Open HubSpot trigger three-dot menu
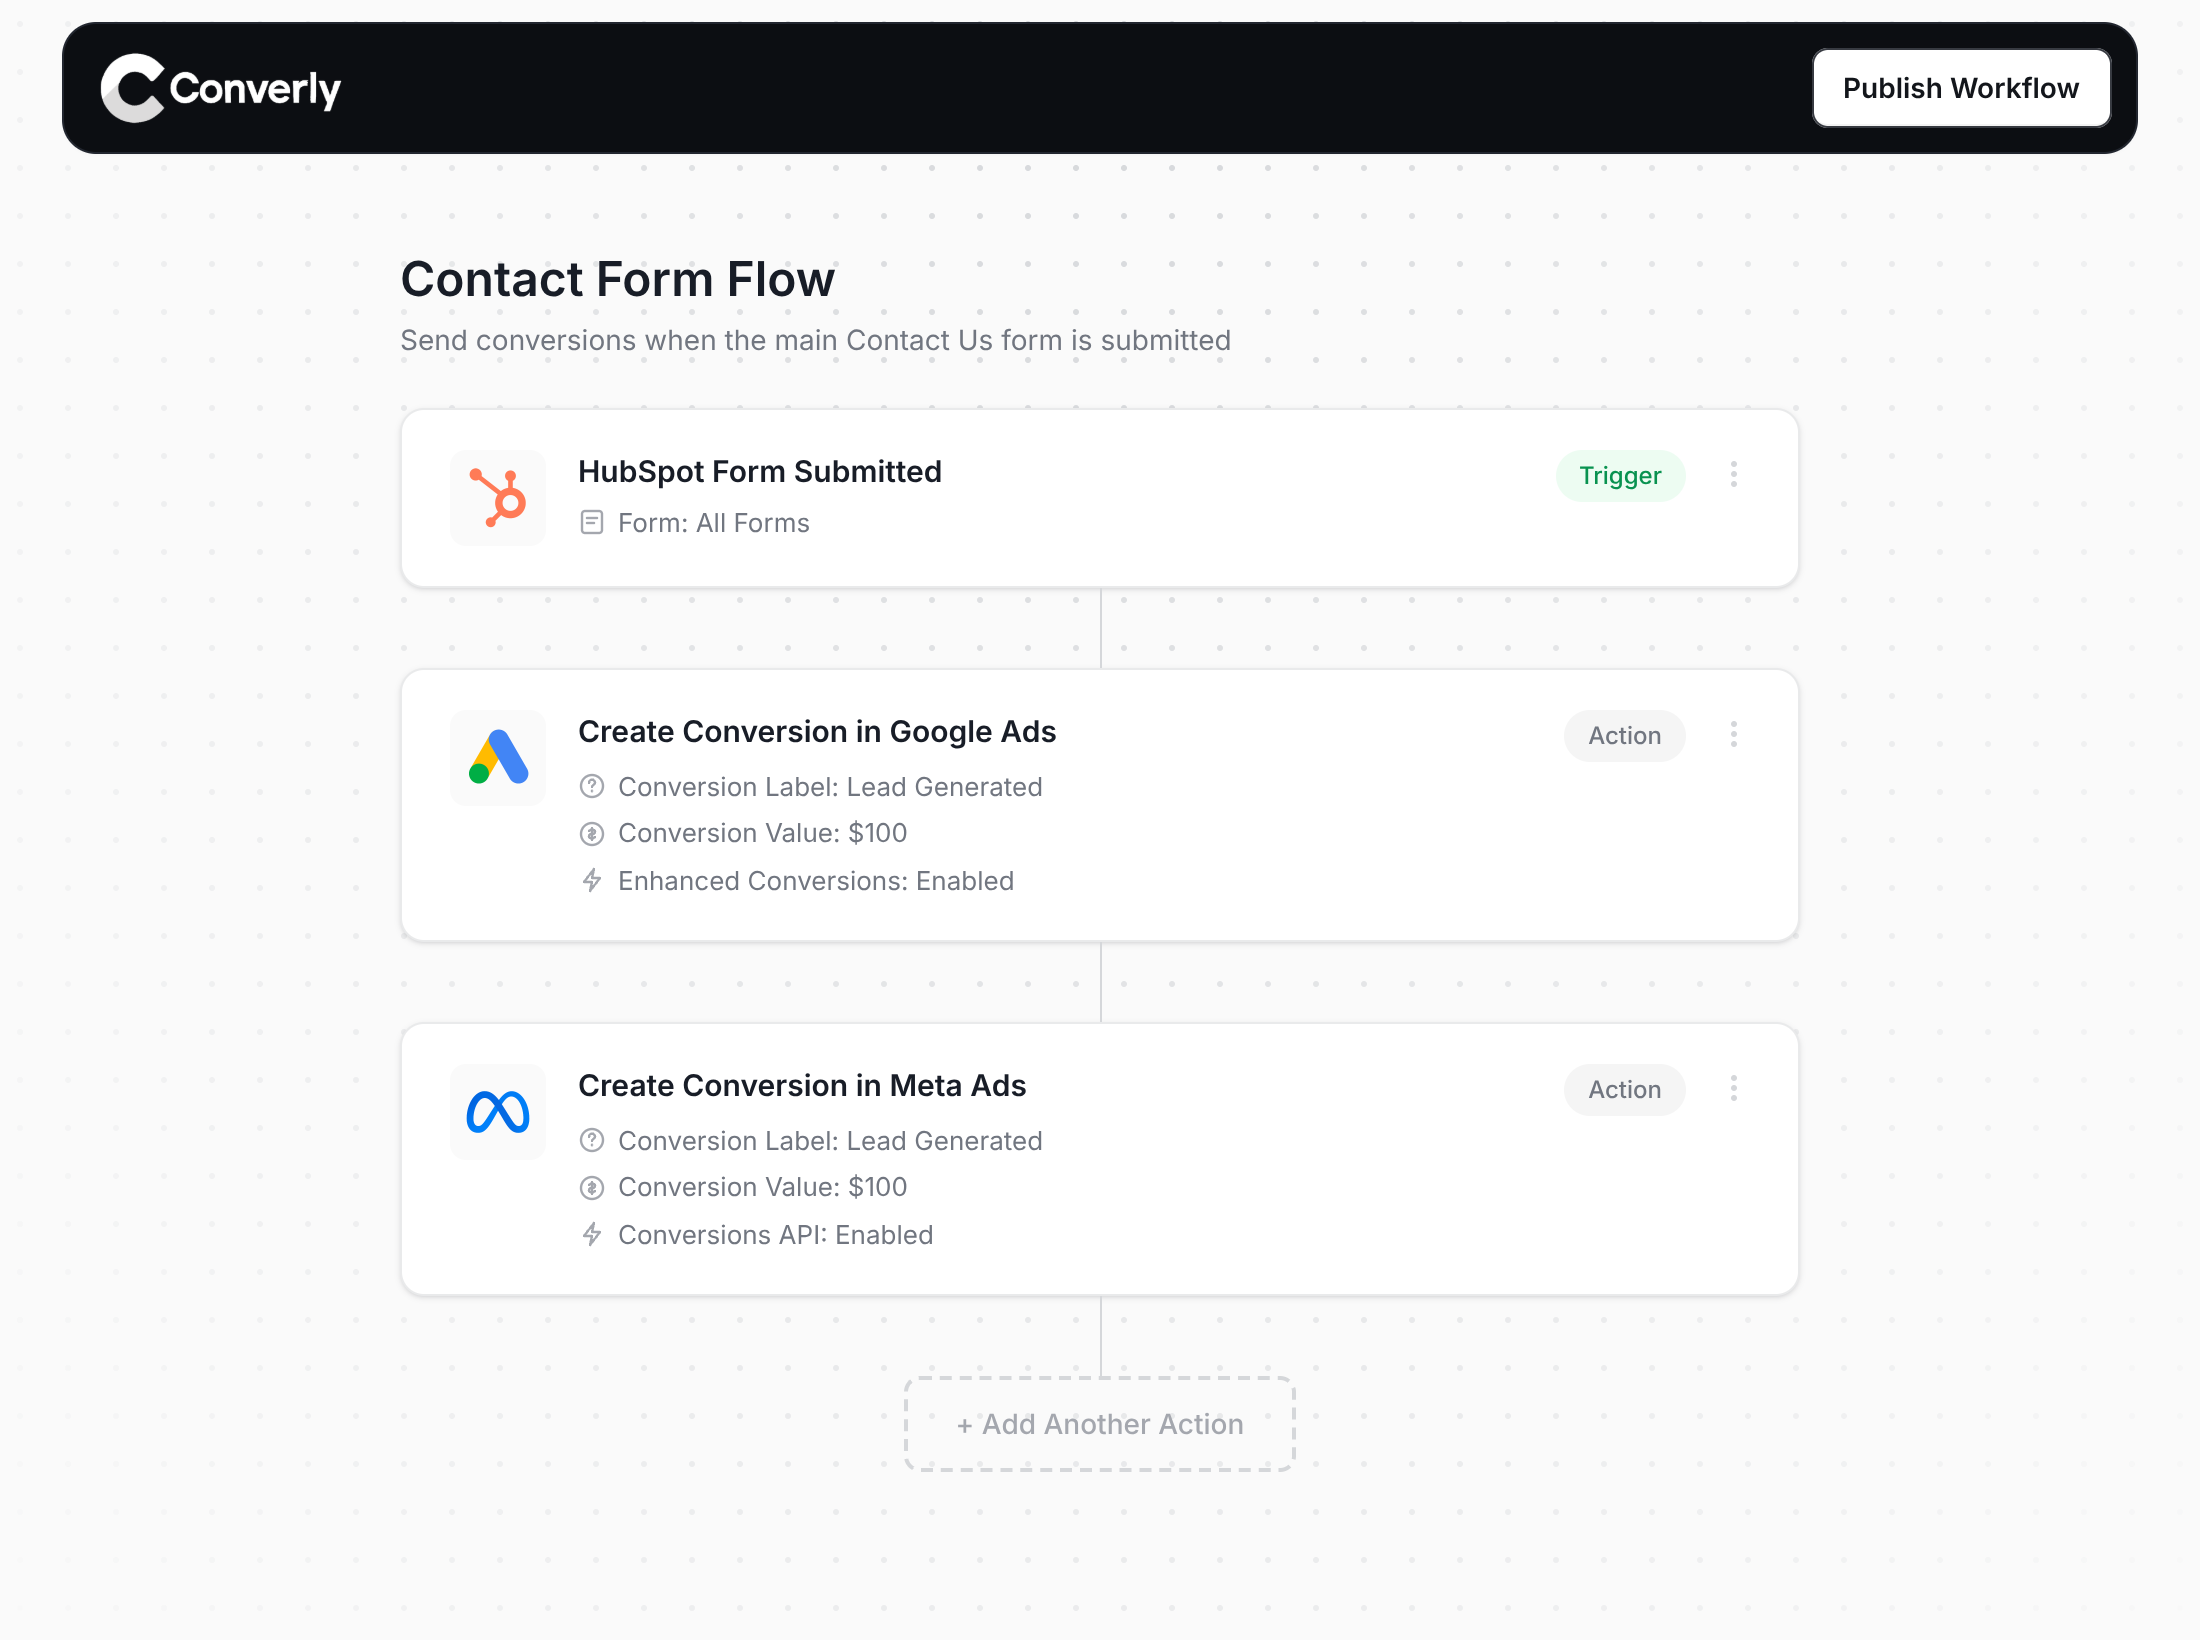This screenshot has height=1640, width=2200. pyautogui.click(x=1734, y=474)
